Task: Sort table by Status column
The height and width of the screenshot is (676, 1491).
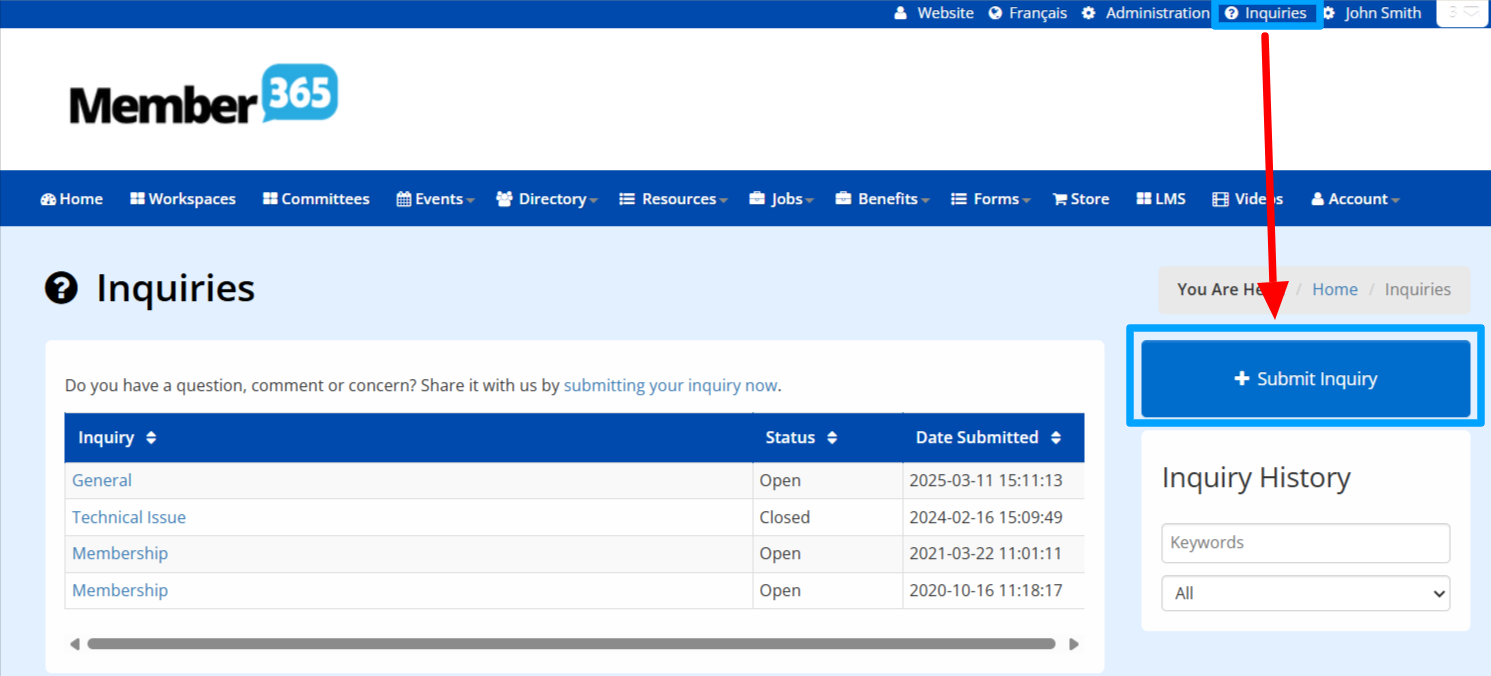Action: 801,438
